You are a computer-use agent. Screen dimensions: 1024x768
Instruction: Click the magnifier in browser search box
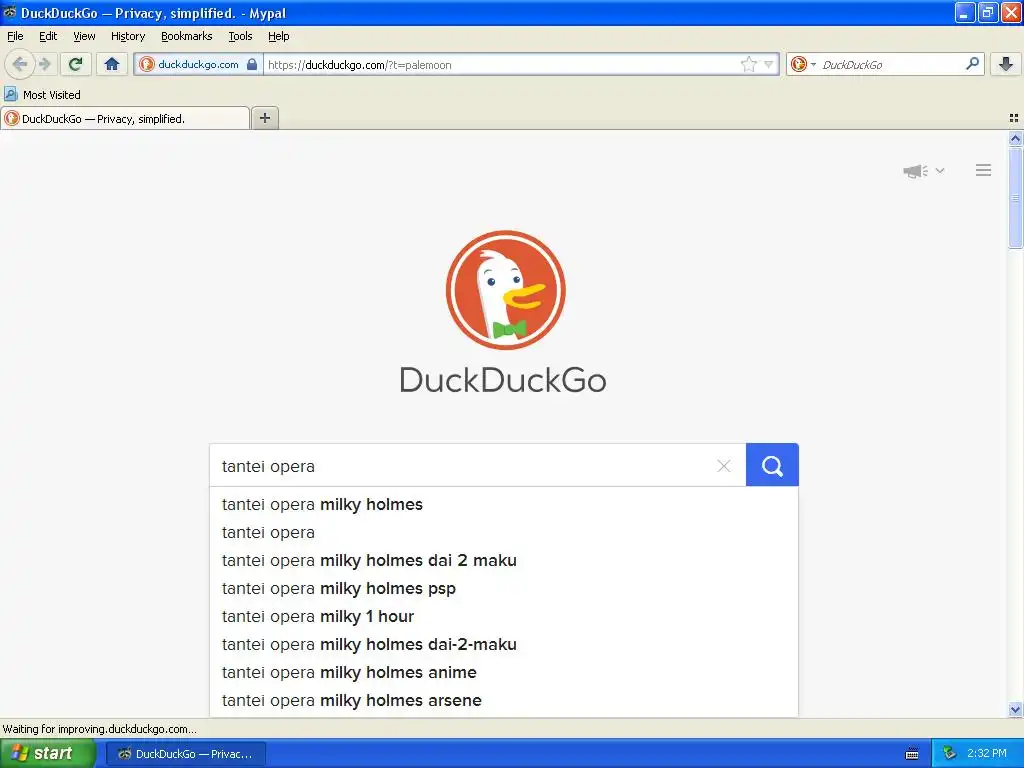pyautogui.click(x=972, y=64)
